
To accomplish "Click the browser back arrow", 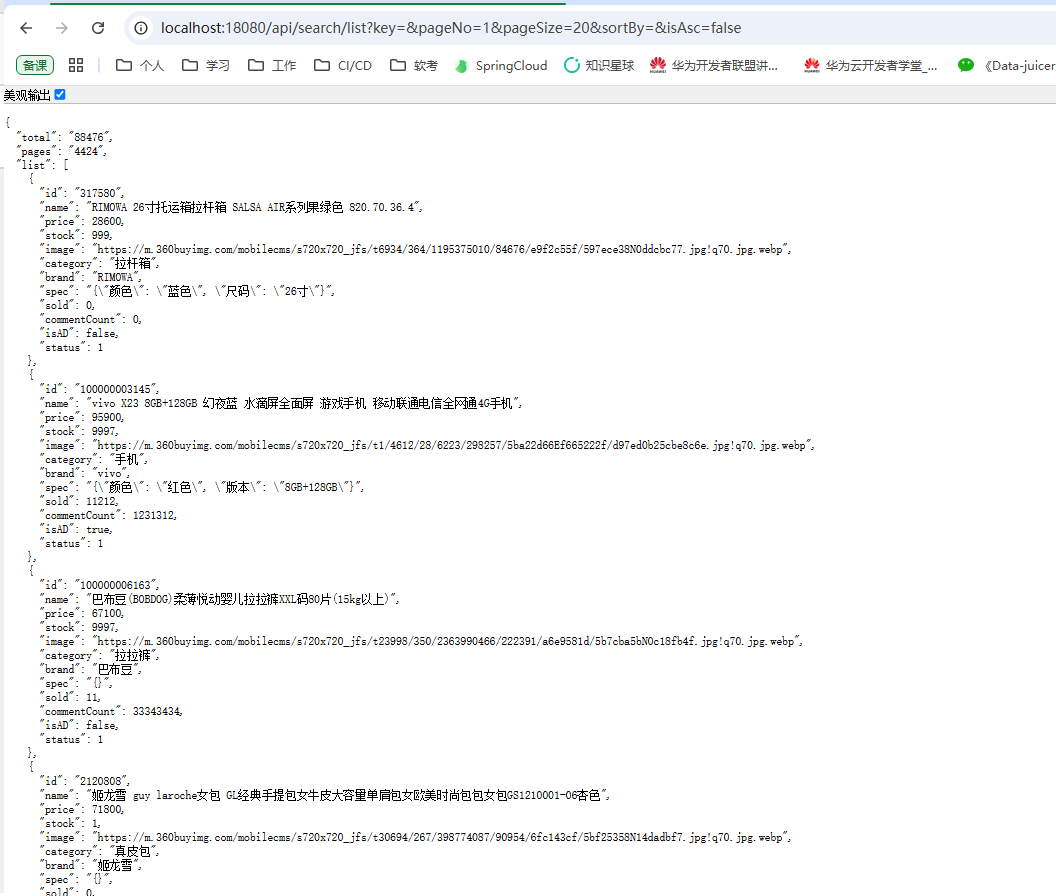I will pyautogui.click(x=26, y=28).
